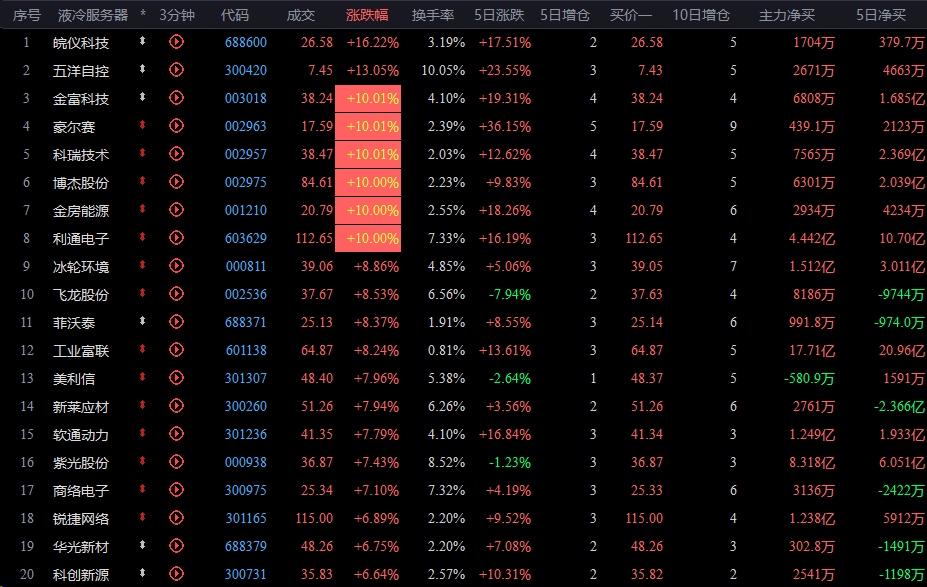Click the 代码 column header

pyautogui.click(x=235, y=15)
